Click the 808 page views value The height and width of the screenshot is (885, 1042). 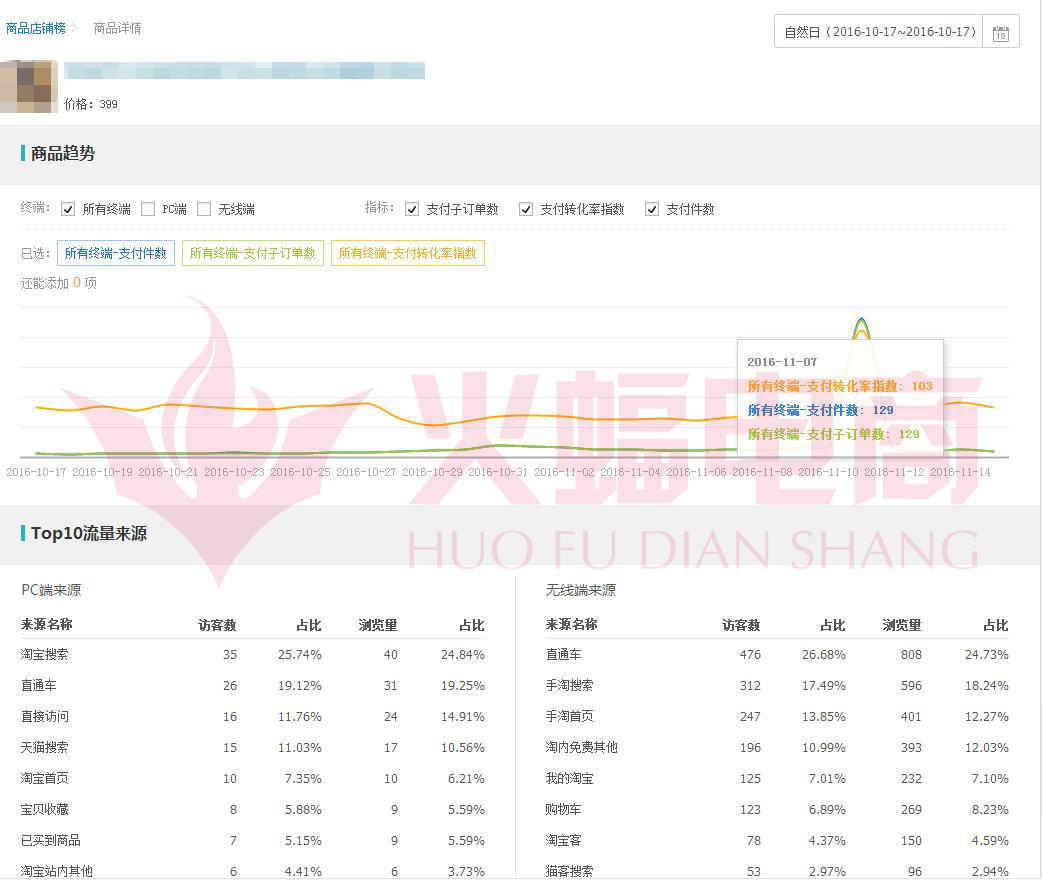911,654
